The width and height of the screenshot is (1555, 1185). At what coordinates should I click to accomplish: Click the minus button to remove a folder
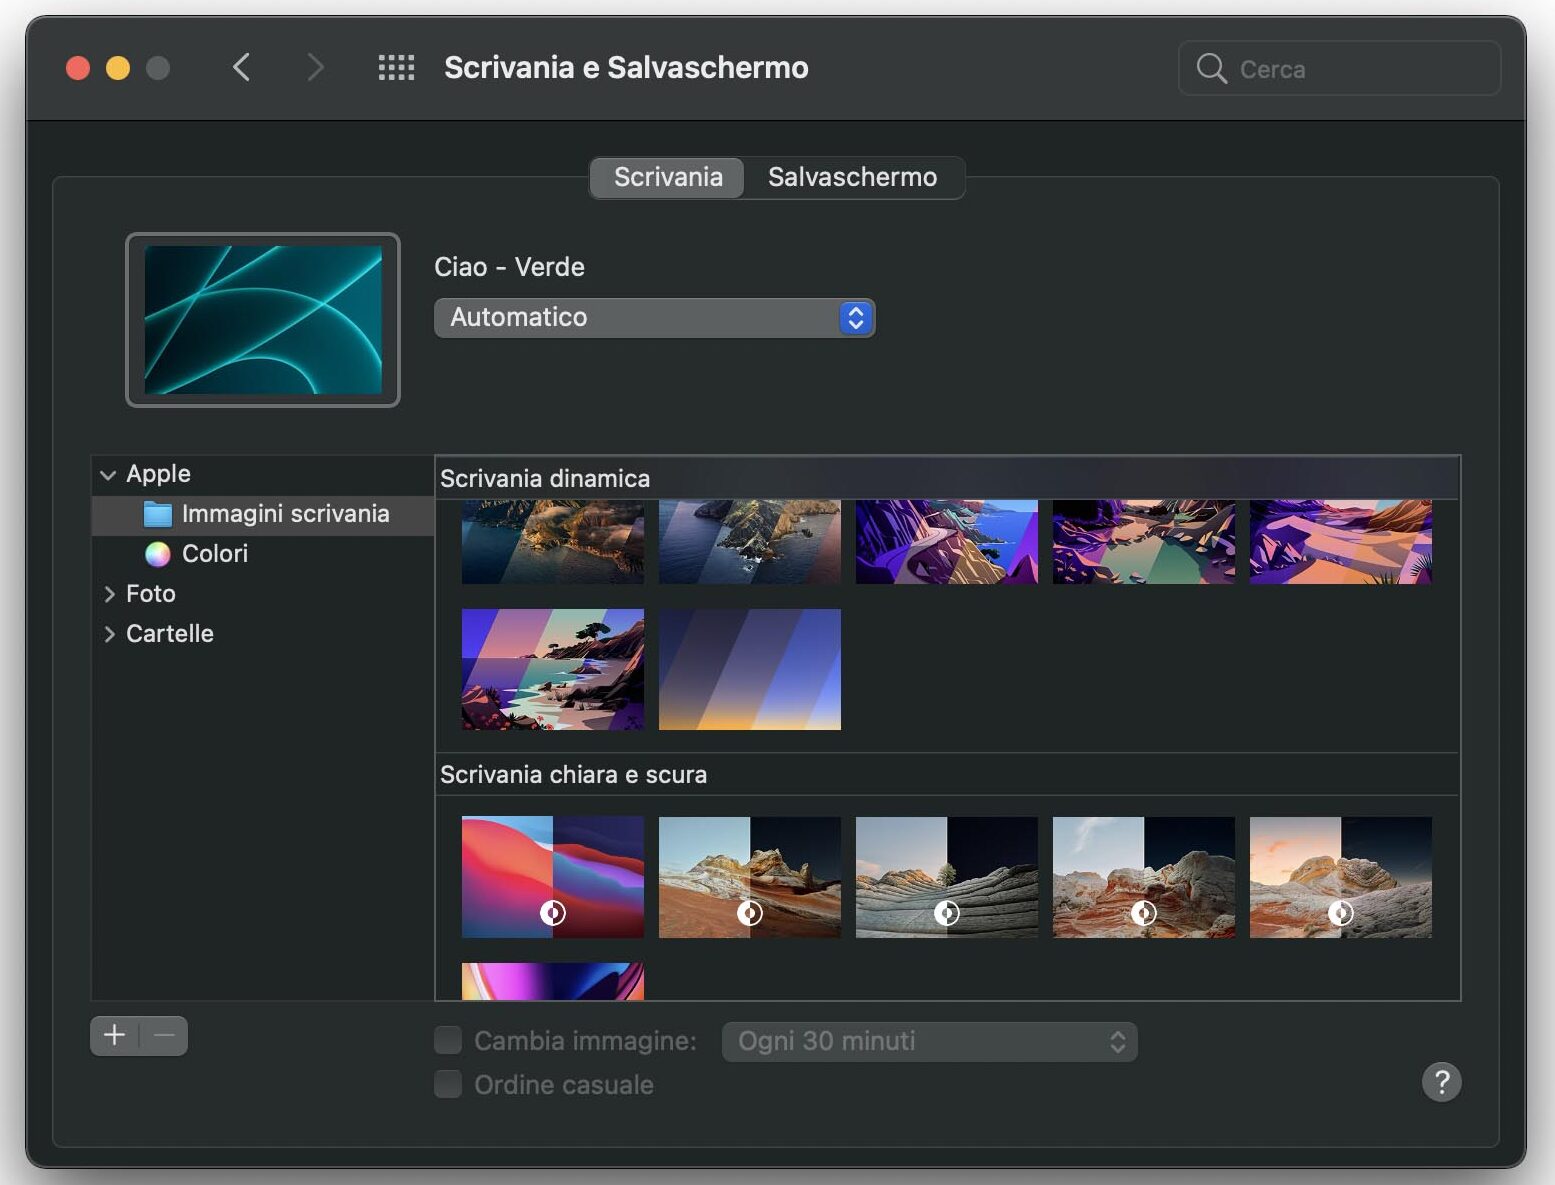pos(164,1036)
